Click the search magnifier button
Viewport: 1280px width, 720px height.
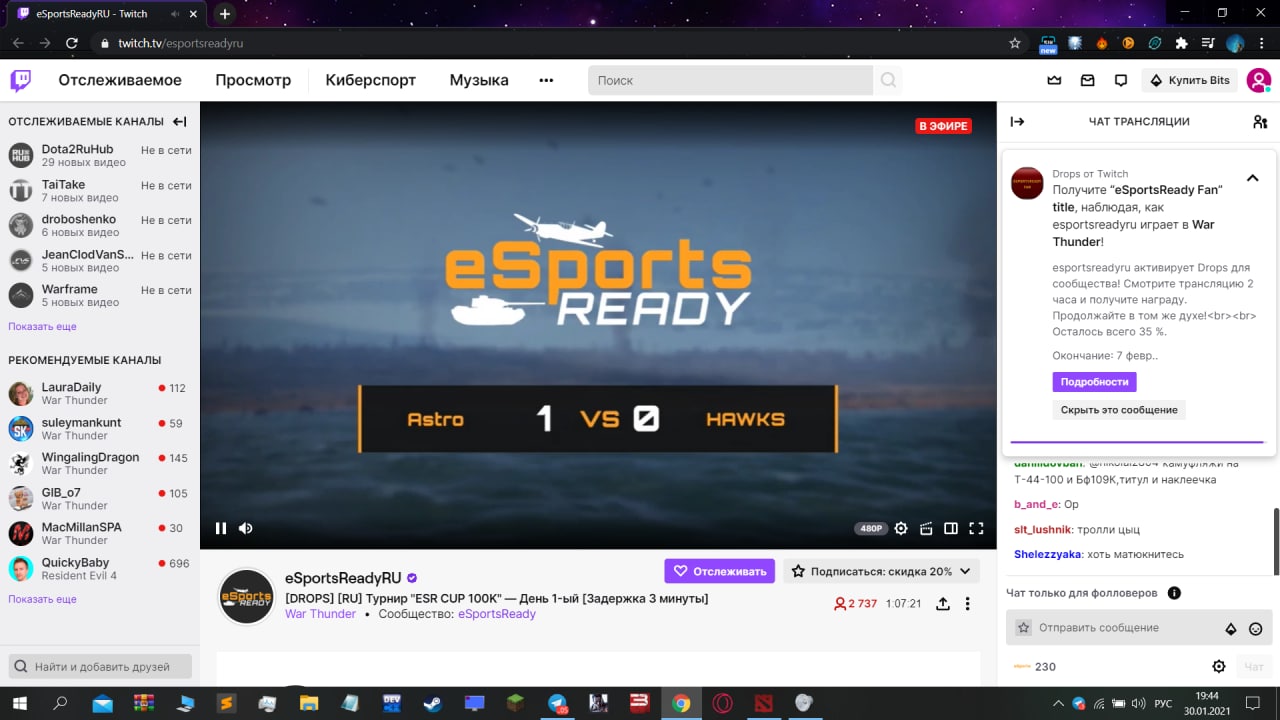click(x=888, y=80)
